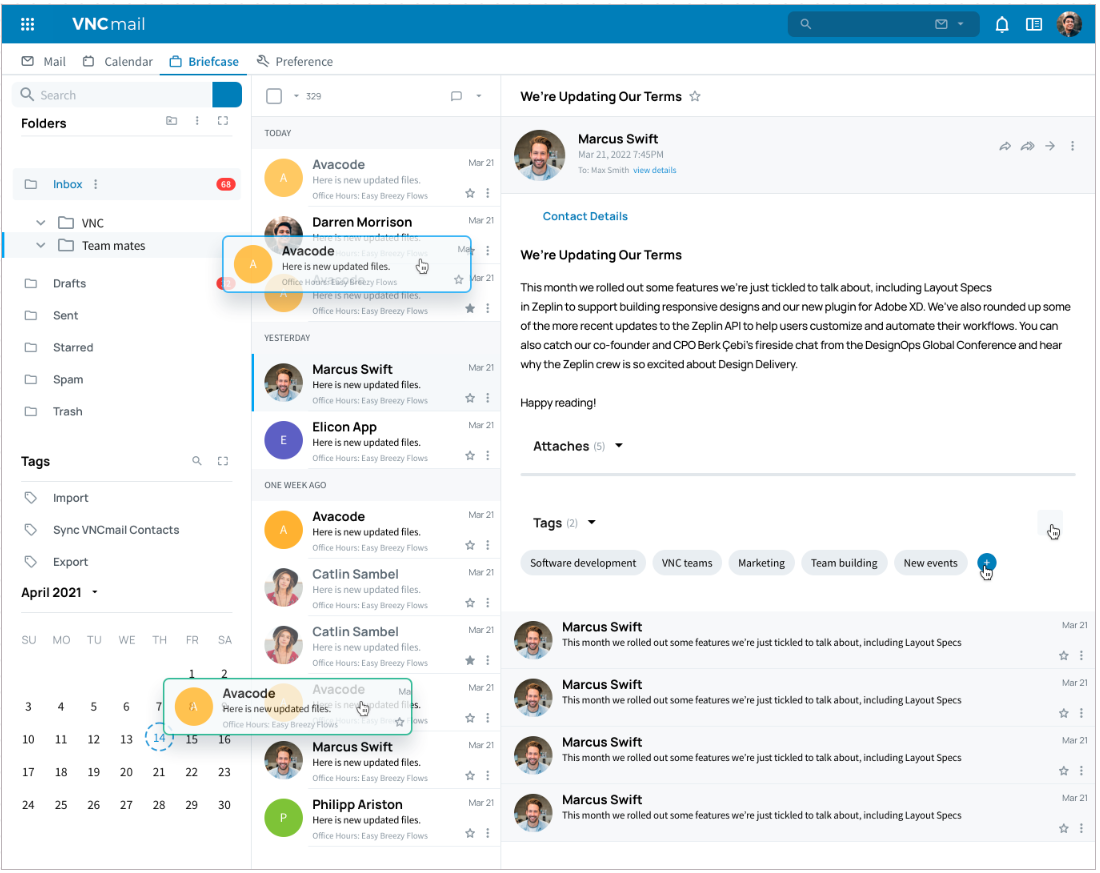Open the Preference tab
Viewport: 1100px width, 873px height.
pos(295,61)
